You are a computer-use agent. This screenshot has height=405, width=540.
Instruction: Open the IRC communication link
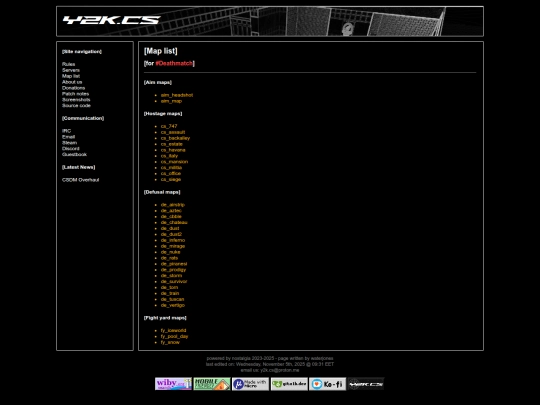(66, 131)
